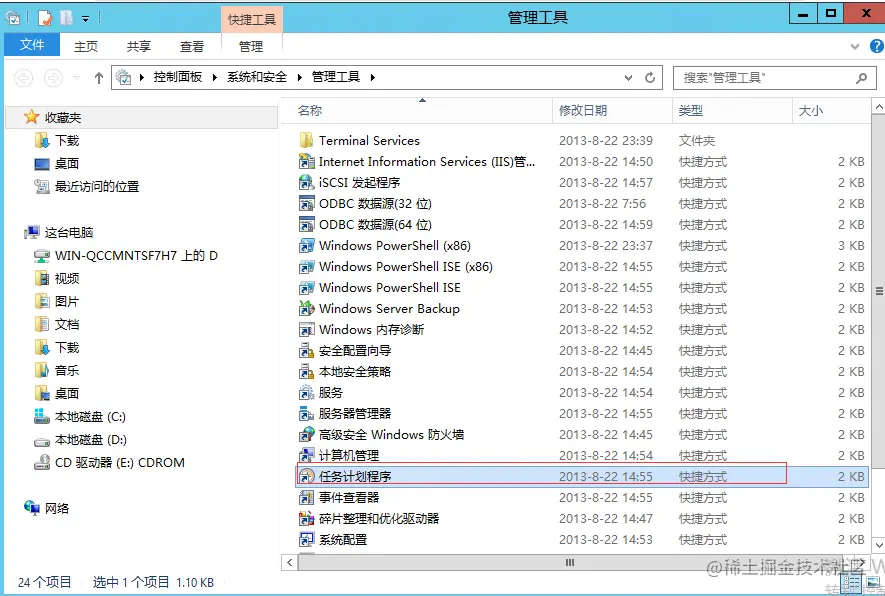Open the 主页 ribbon tab
The width and height of the screenshot is (885, 596).
pos(86,46)
